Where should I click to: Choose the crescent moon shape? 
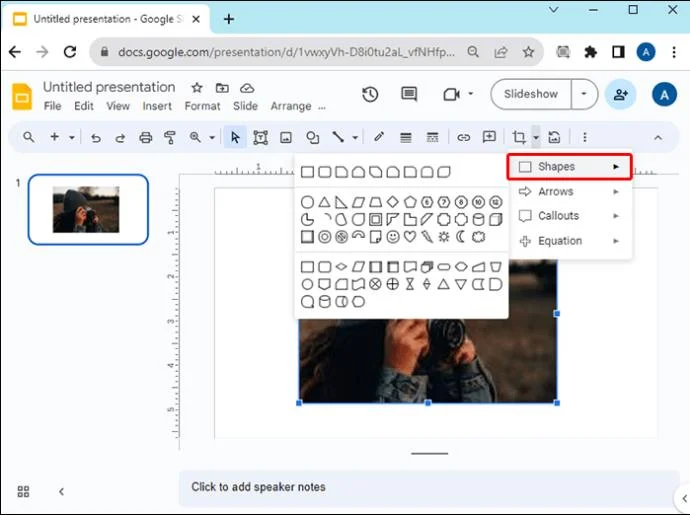click(x=461, y=237)
